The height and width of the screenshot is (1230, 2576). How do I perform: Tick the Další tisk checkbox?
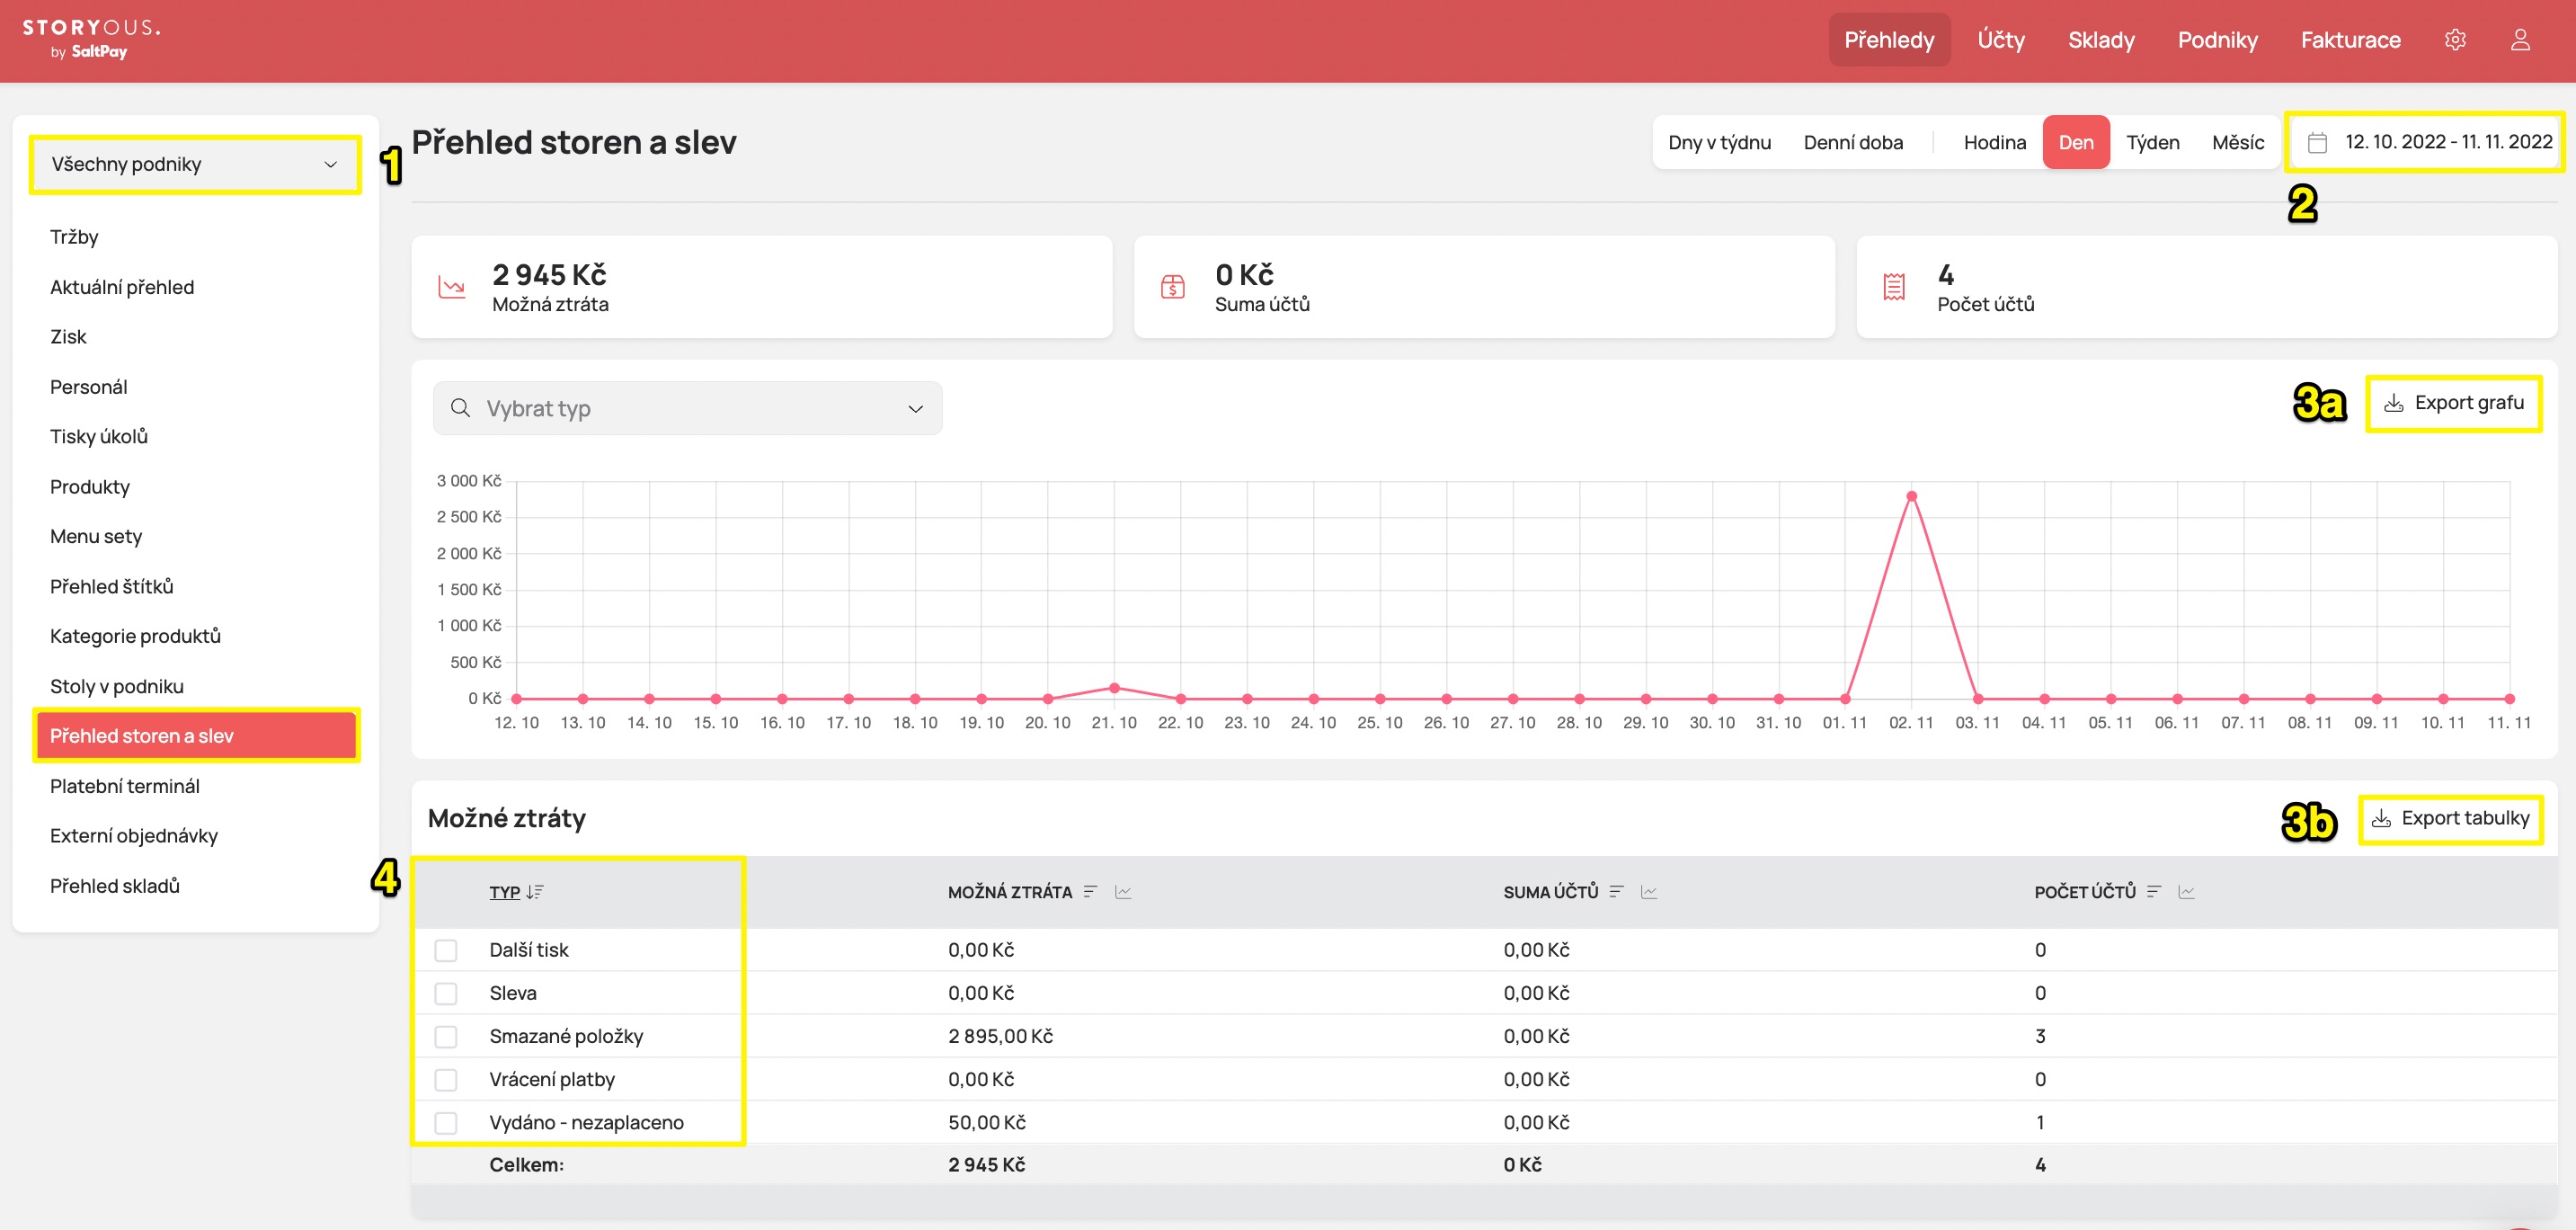click(446, 950)
